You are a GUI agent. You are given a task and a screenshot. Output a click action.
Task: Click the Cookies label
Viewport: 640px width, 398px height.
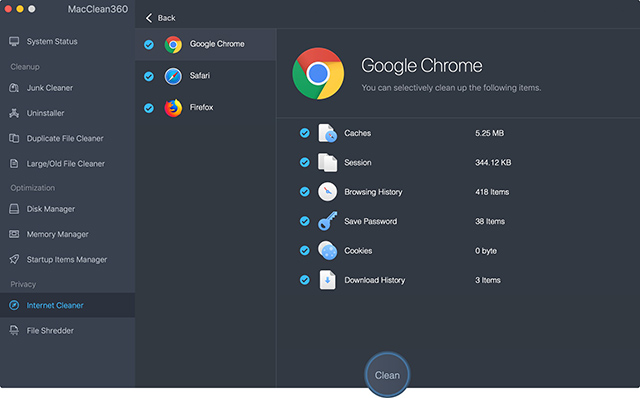pyautogui.click(x=358, y=251)
